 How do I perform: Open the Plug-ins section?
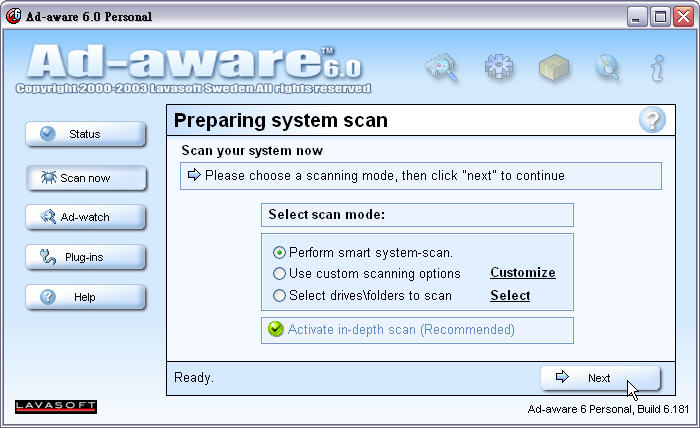86,257
